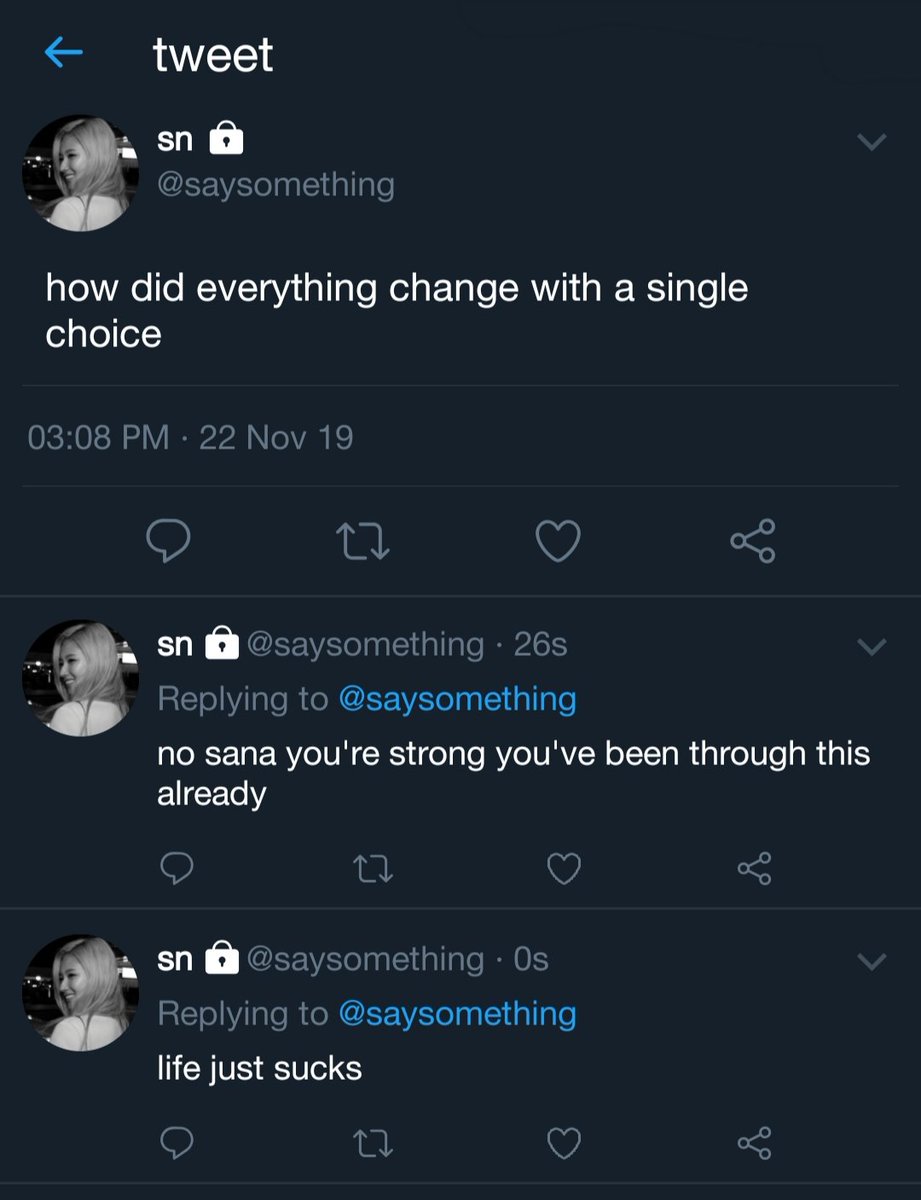Viewport: 921px width, 1200px height.
Task: Share the main tweet
Action: pos(752,541)
